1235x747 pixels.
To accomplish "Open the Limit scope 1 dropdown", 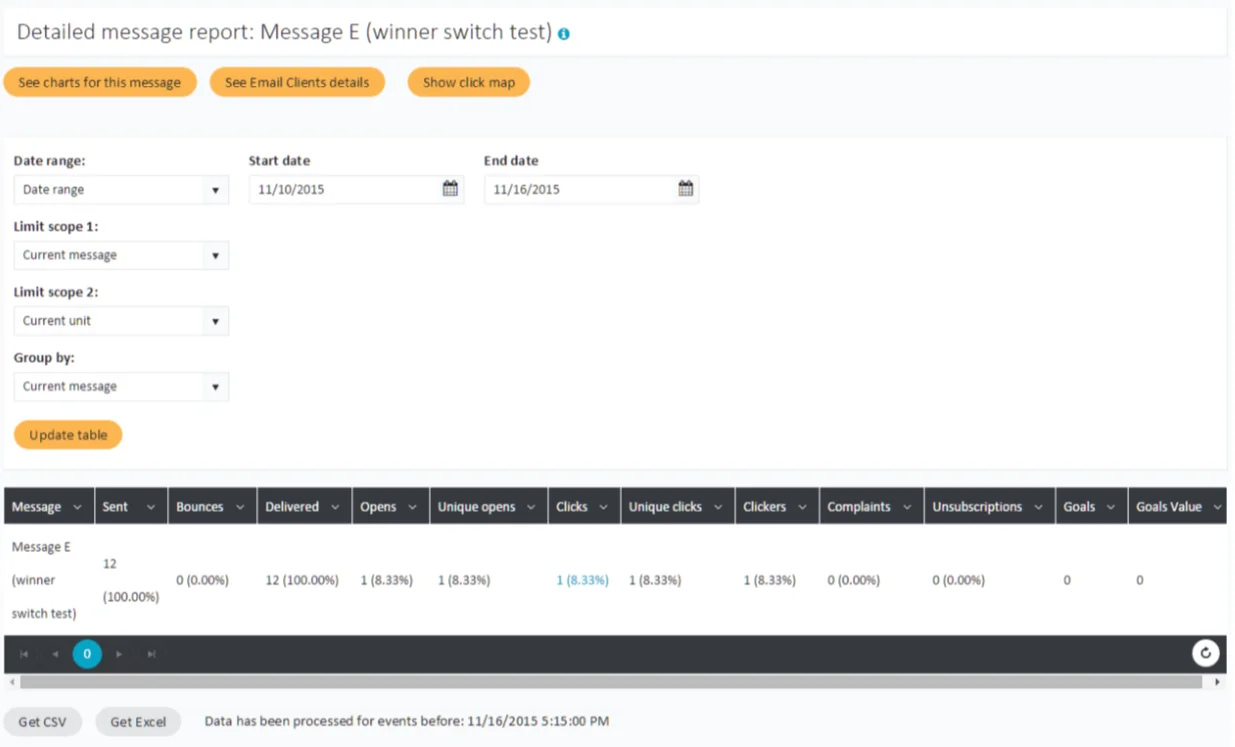I will pyautogui.click(x=121, y=255).
